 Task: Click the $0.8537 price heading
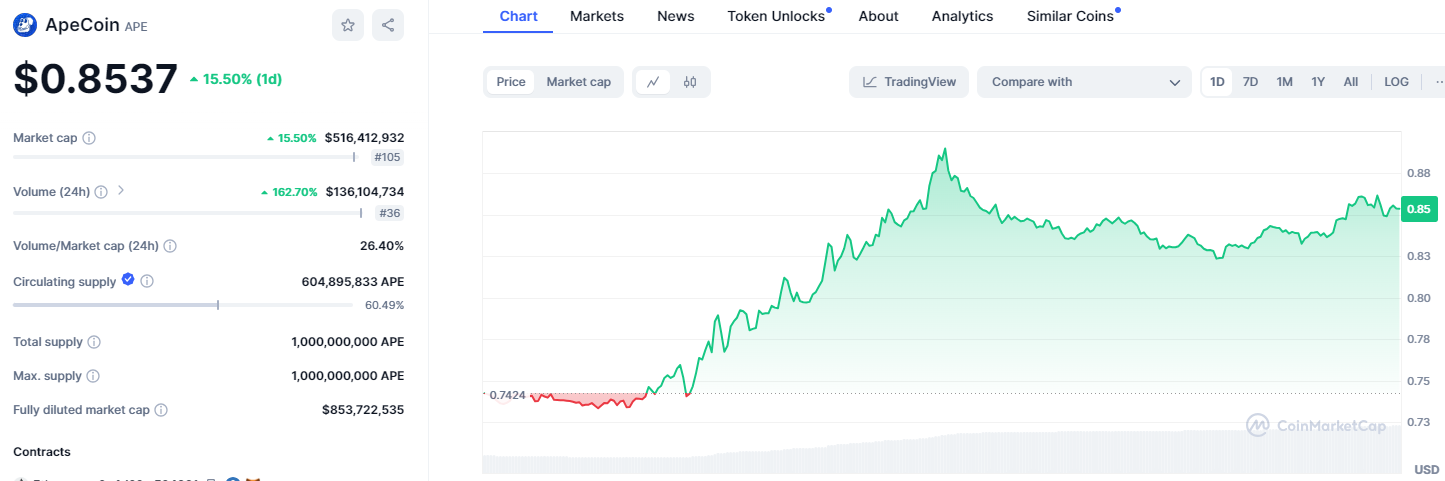tap(95, 78)
